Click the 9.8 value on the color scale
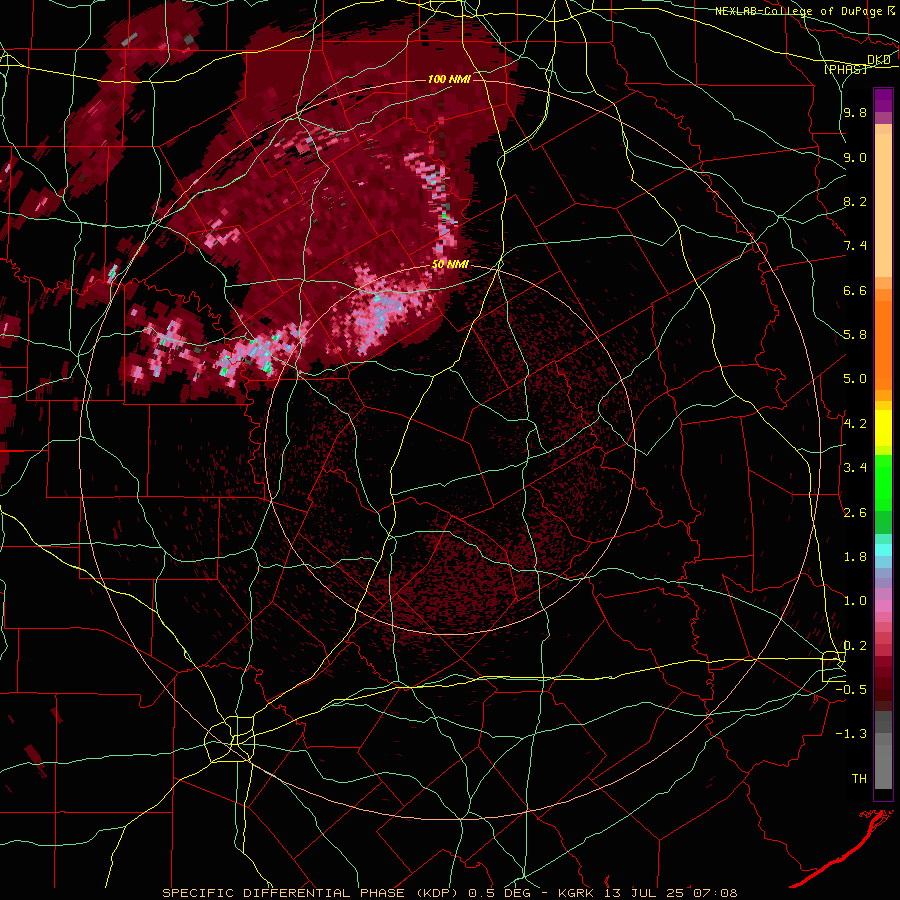This screenshot has height=900, width=900. [855, 112]
